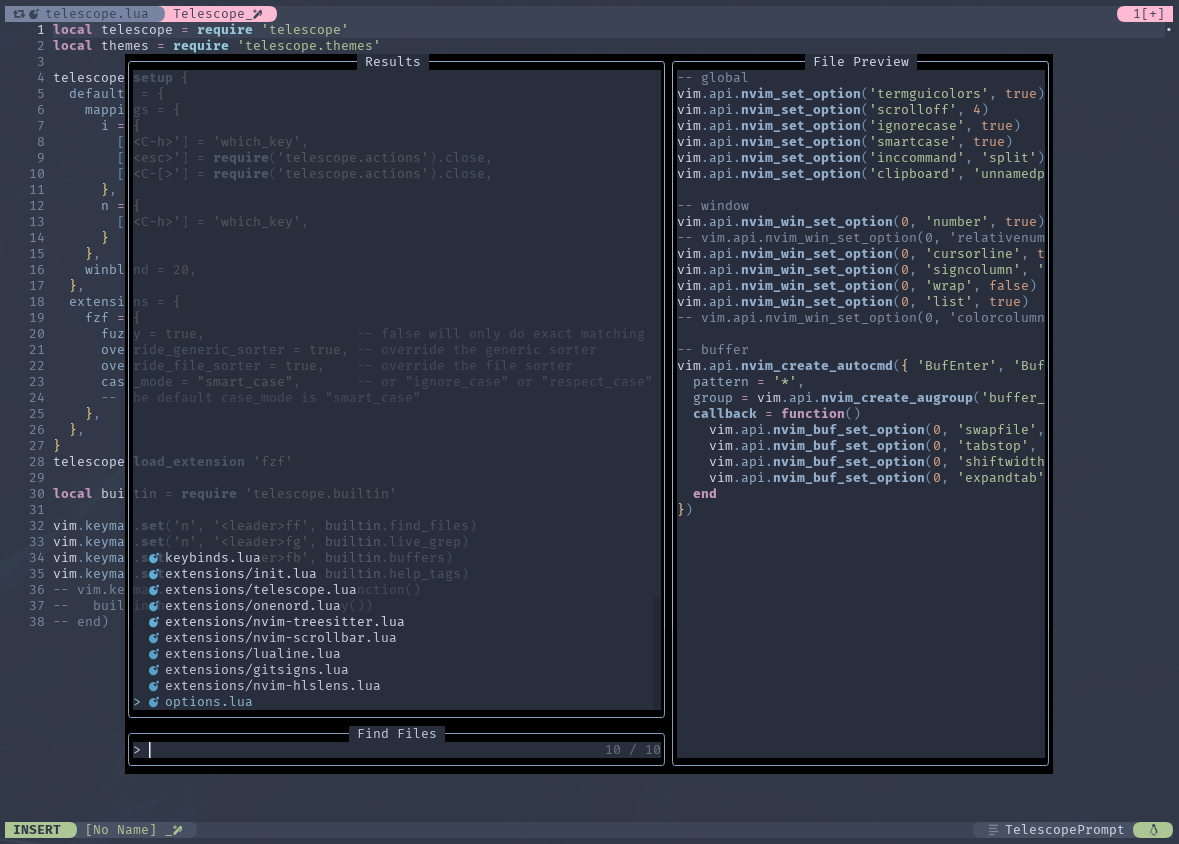Select keybinds.lua in the Results list
The image size is (1179, 844).
click(212, 557)
